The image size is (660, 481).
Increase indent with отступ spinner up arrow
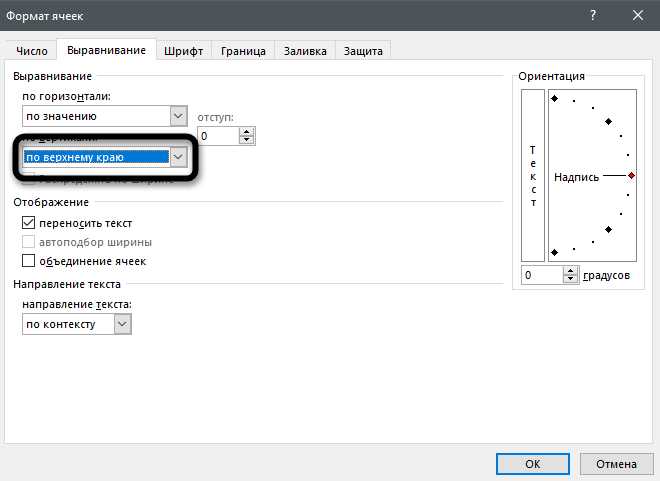point(248,131)
